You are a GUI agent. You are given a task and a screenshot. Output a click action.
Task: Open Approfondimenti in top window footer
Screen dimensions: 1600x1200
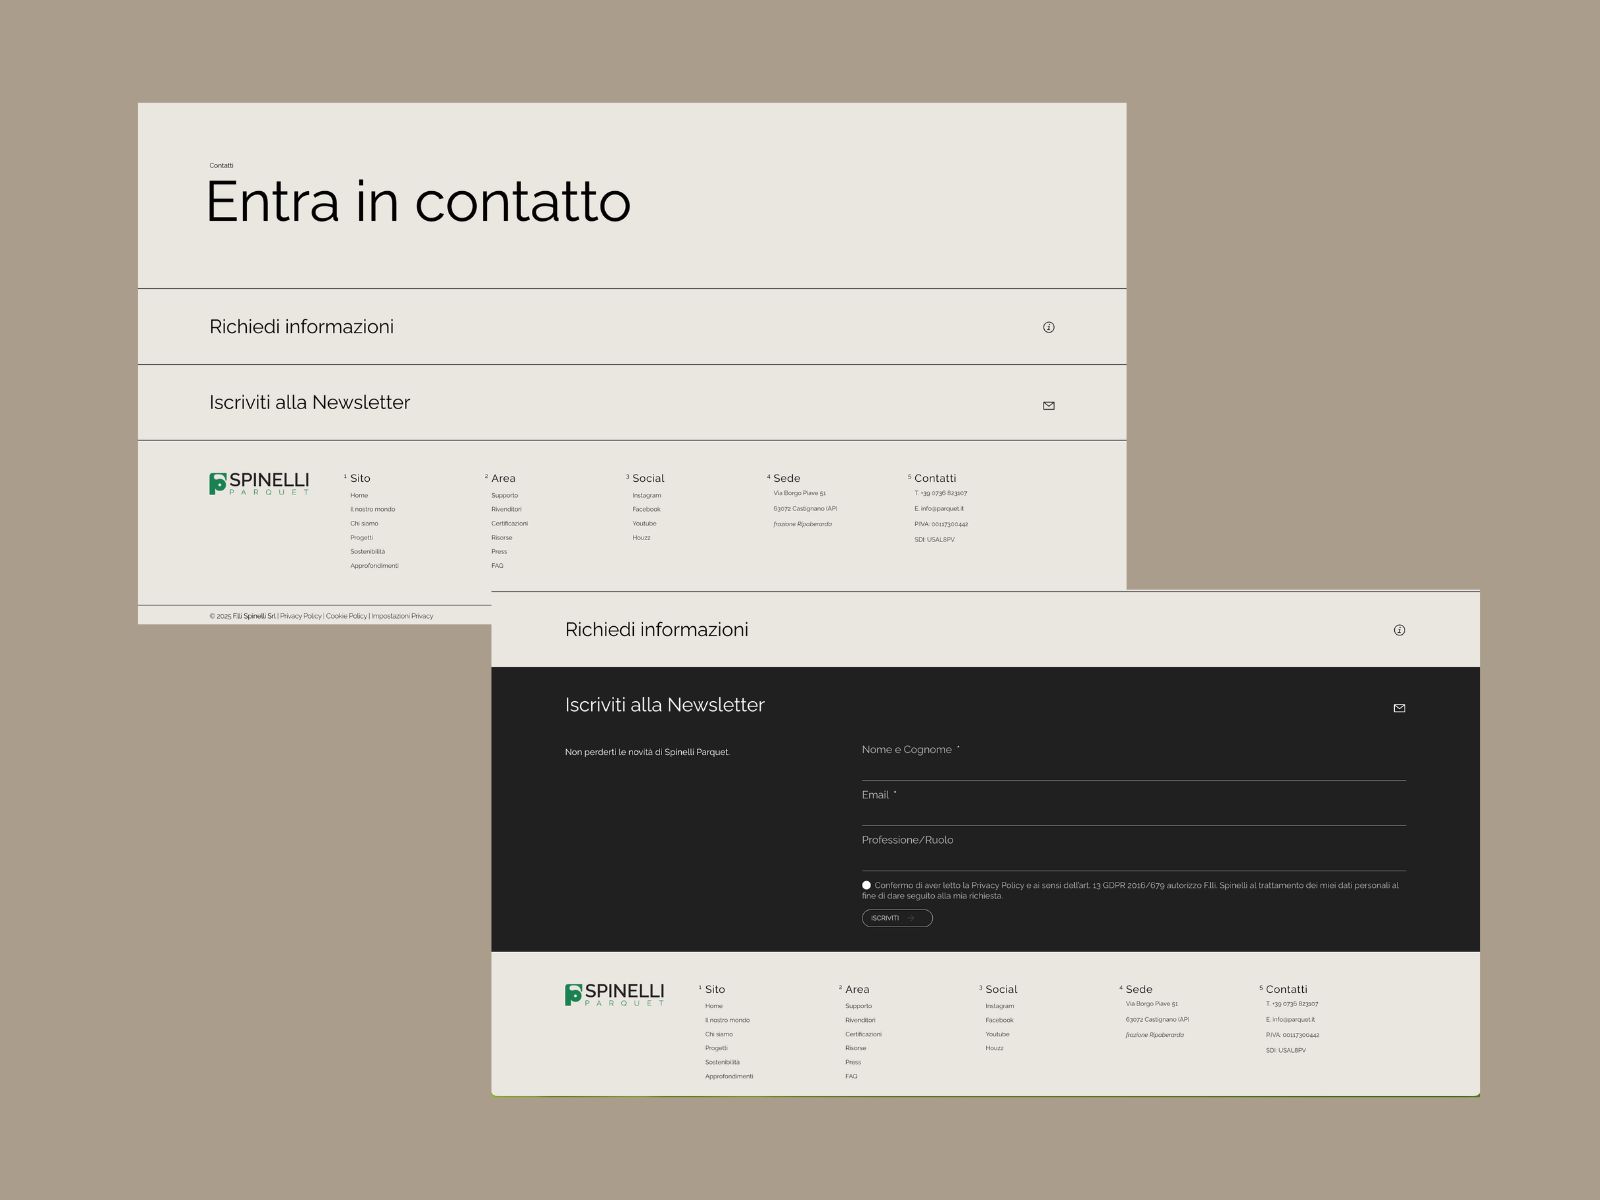click(374, 565)
